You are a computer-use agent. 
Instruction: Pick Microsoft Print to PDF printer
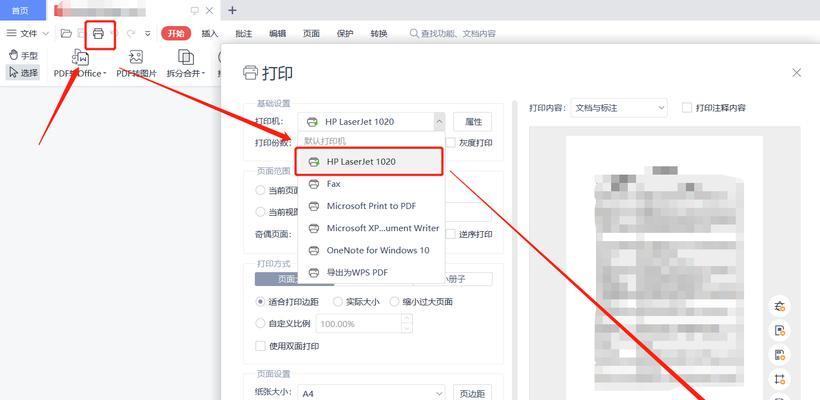pyautogui.click(x=371, y=206)
